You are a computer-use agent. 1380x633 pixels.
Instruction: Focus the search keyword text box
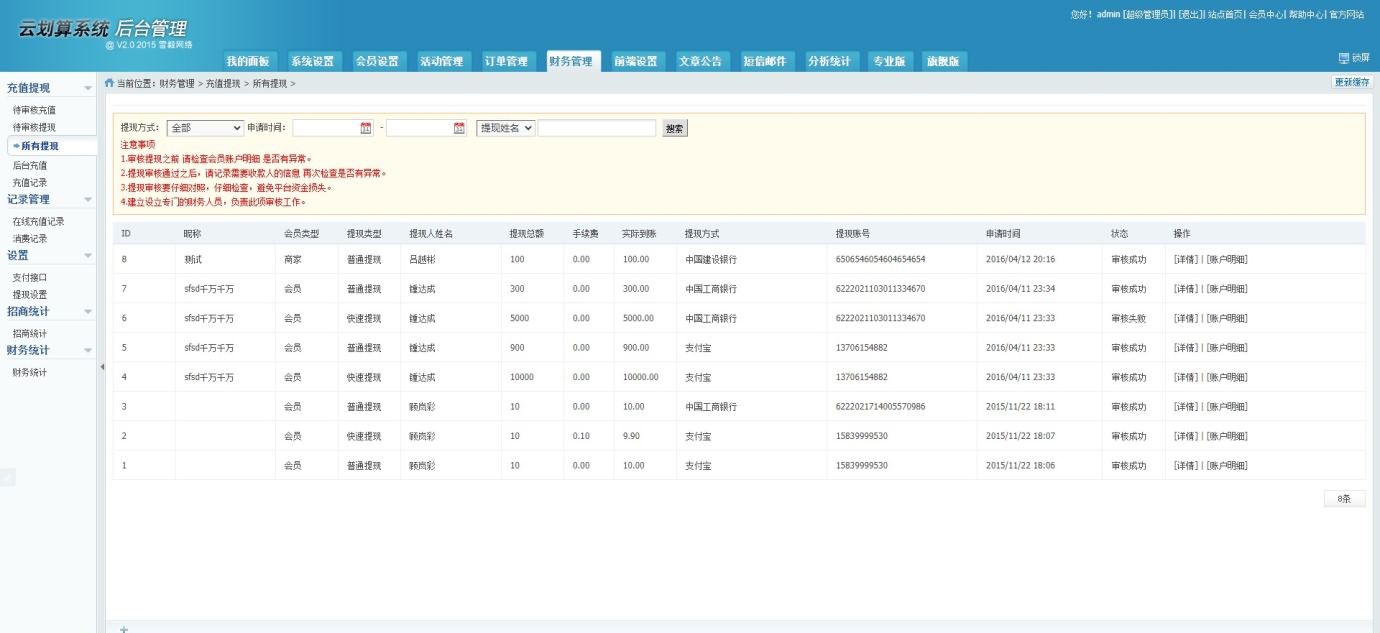pos(597,128)
